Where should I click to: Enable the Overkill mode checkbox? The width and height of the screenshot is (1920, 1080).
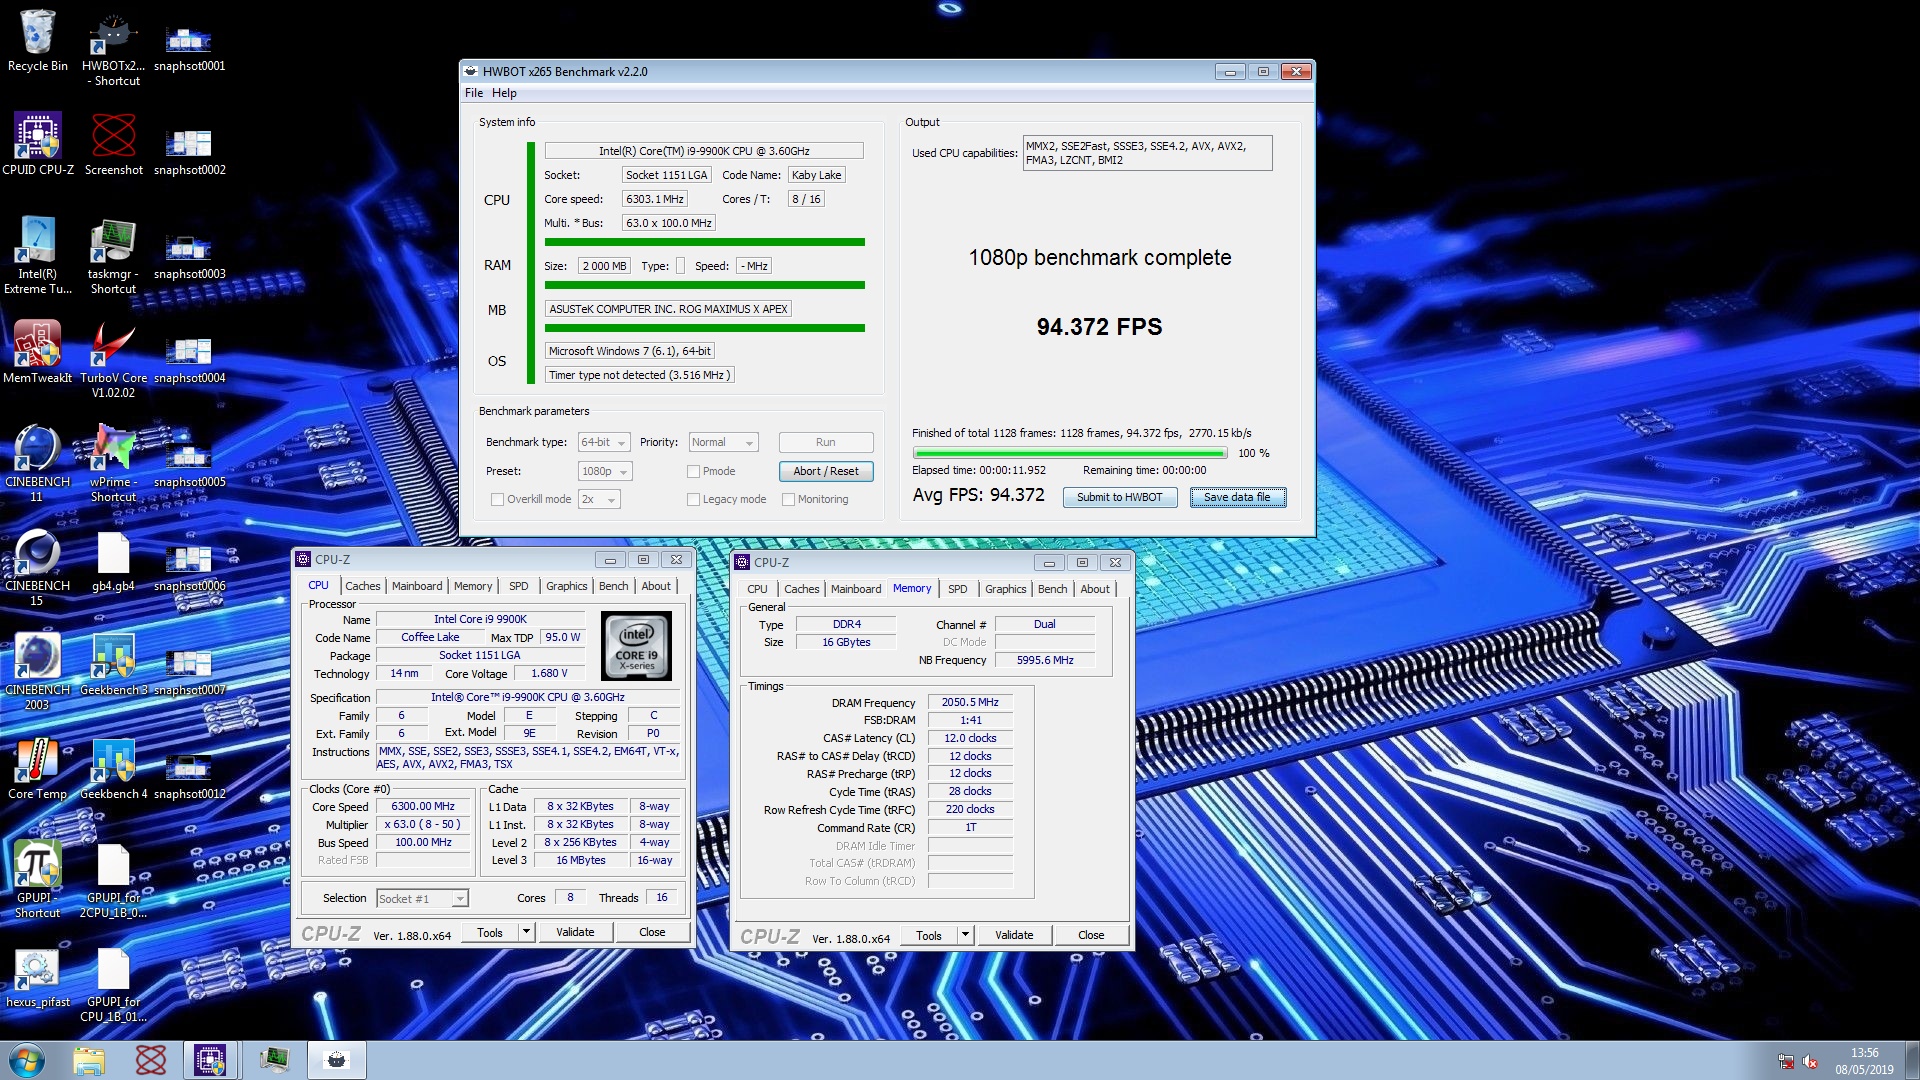[x=497, y=499]
